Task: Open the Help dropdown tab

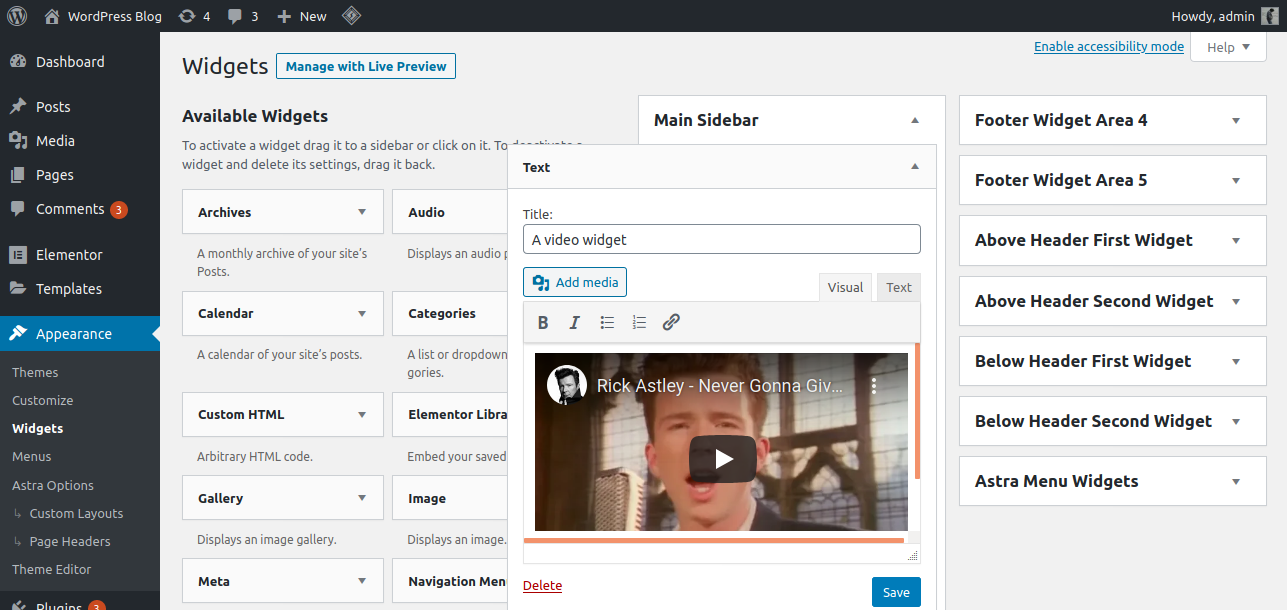Action: (1228, 47)
